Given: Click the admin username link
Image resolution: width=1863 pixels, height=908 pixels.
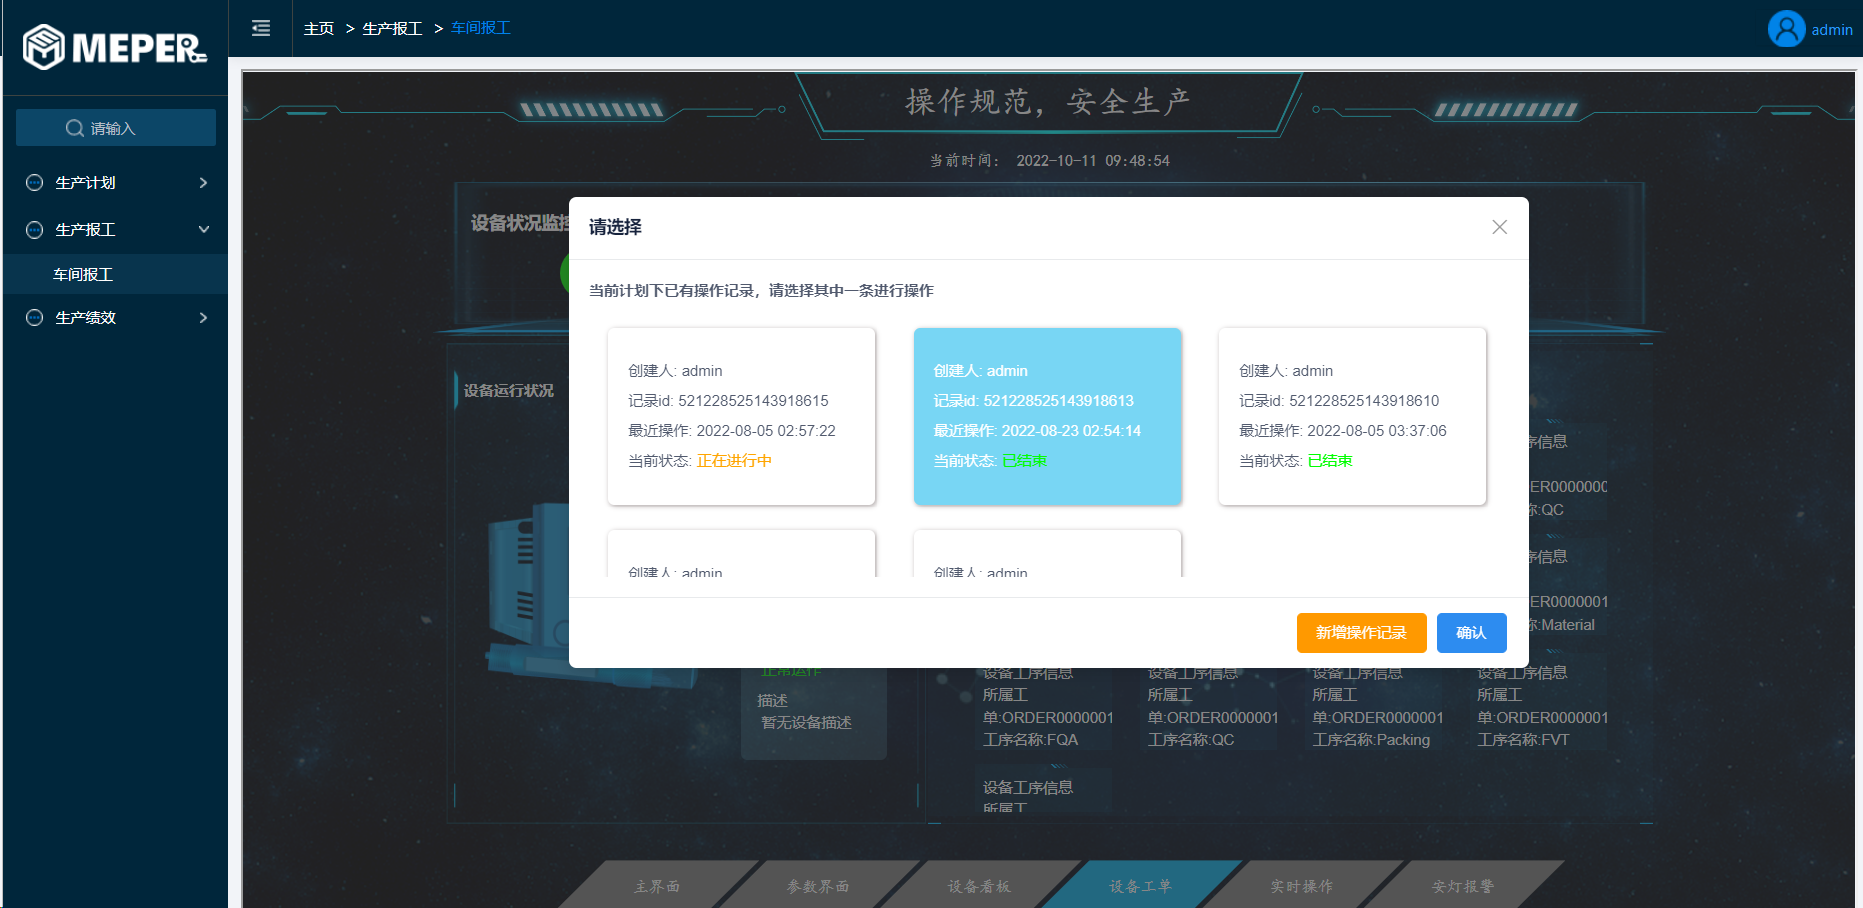Looking at the screenshot, I should tap(1832, 30).
